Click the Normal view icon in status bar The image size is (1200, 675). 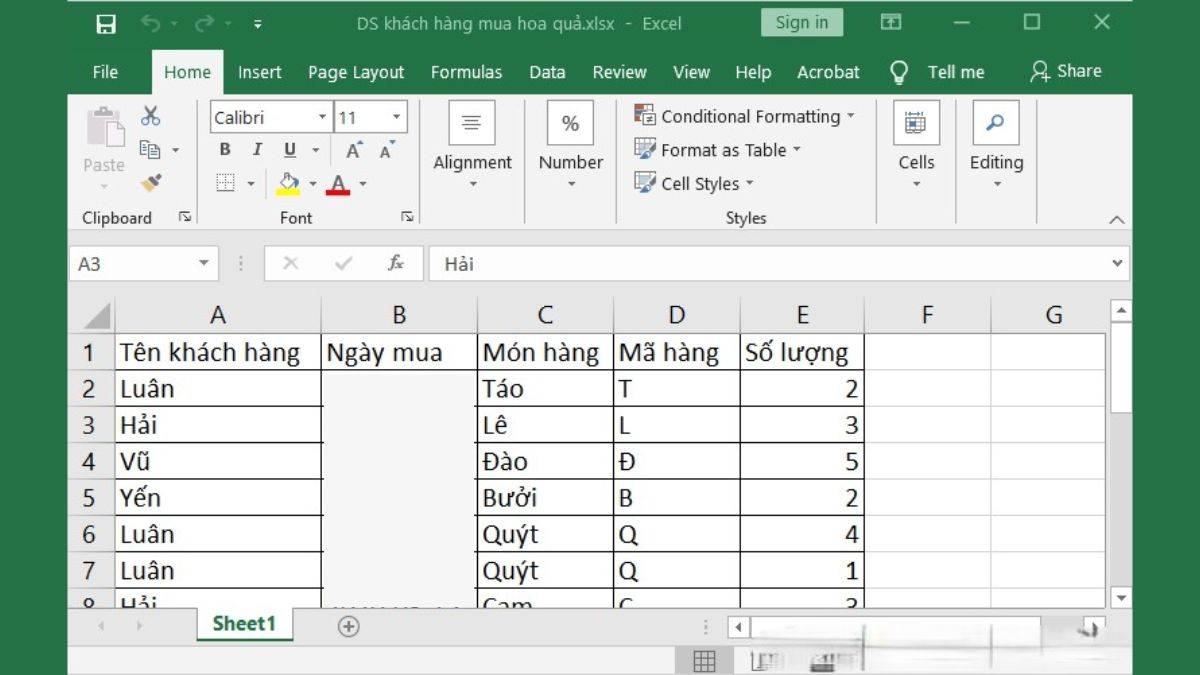coord(704,660)
